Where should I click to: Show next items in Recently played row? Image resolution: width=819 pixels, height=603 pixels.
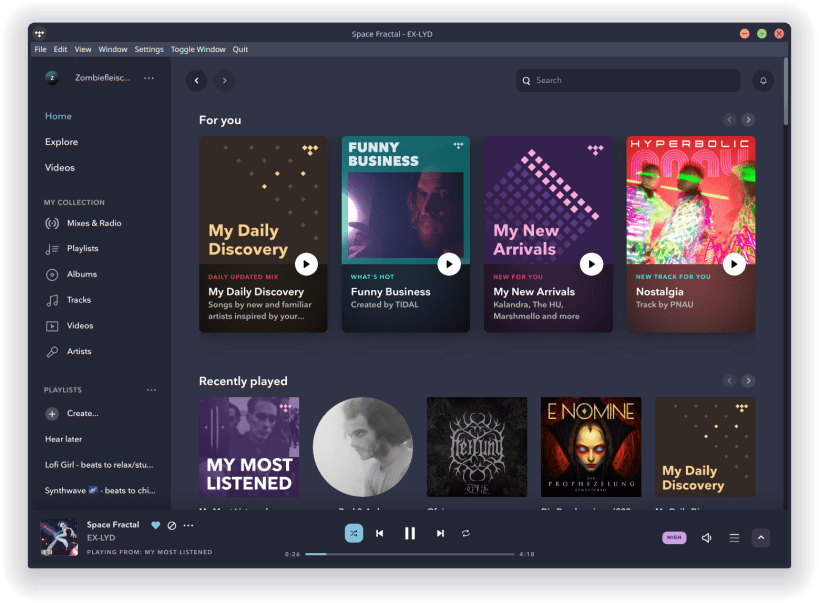tap(748, 381)
